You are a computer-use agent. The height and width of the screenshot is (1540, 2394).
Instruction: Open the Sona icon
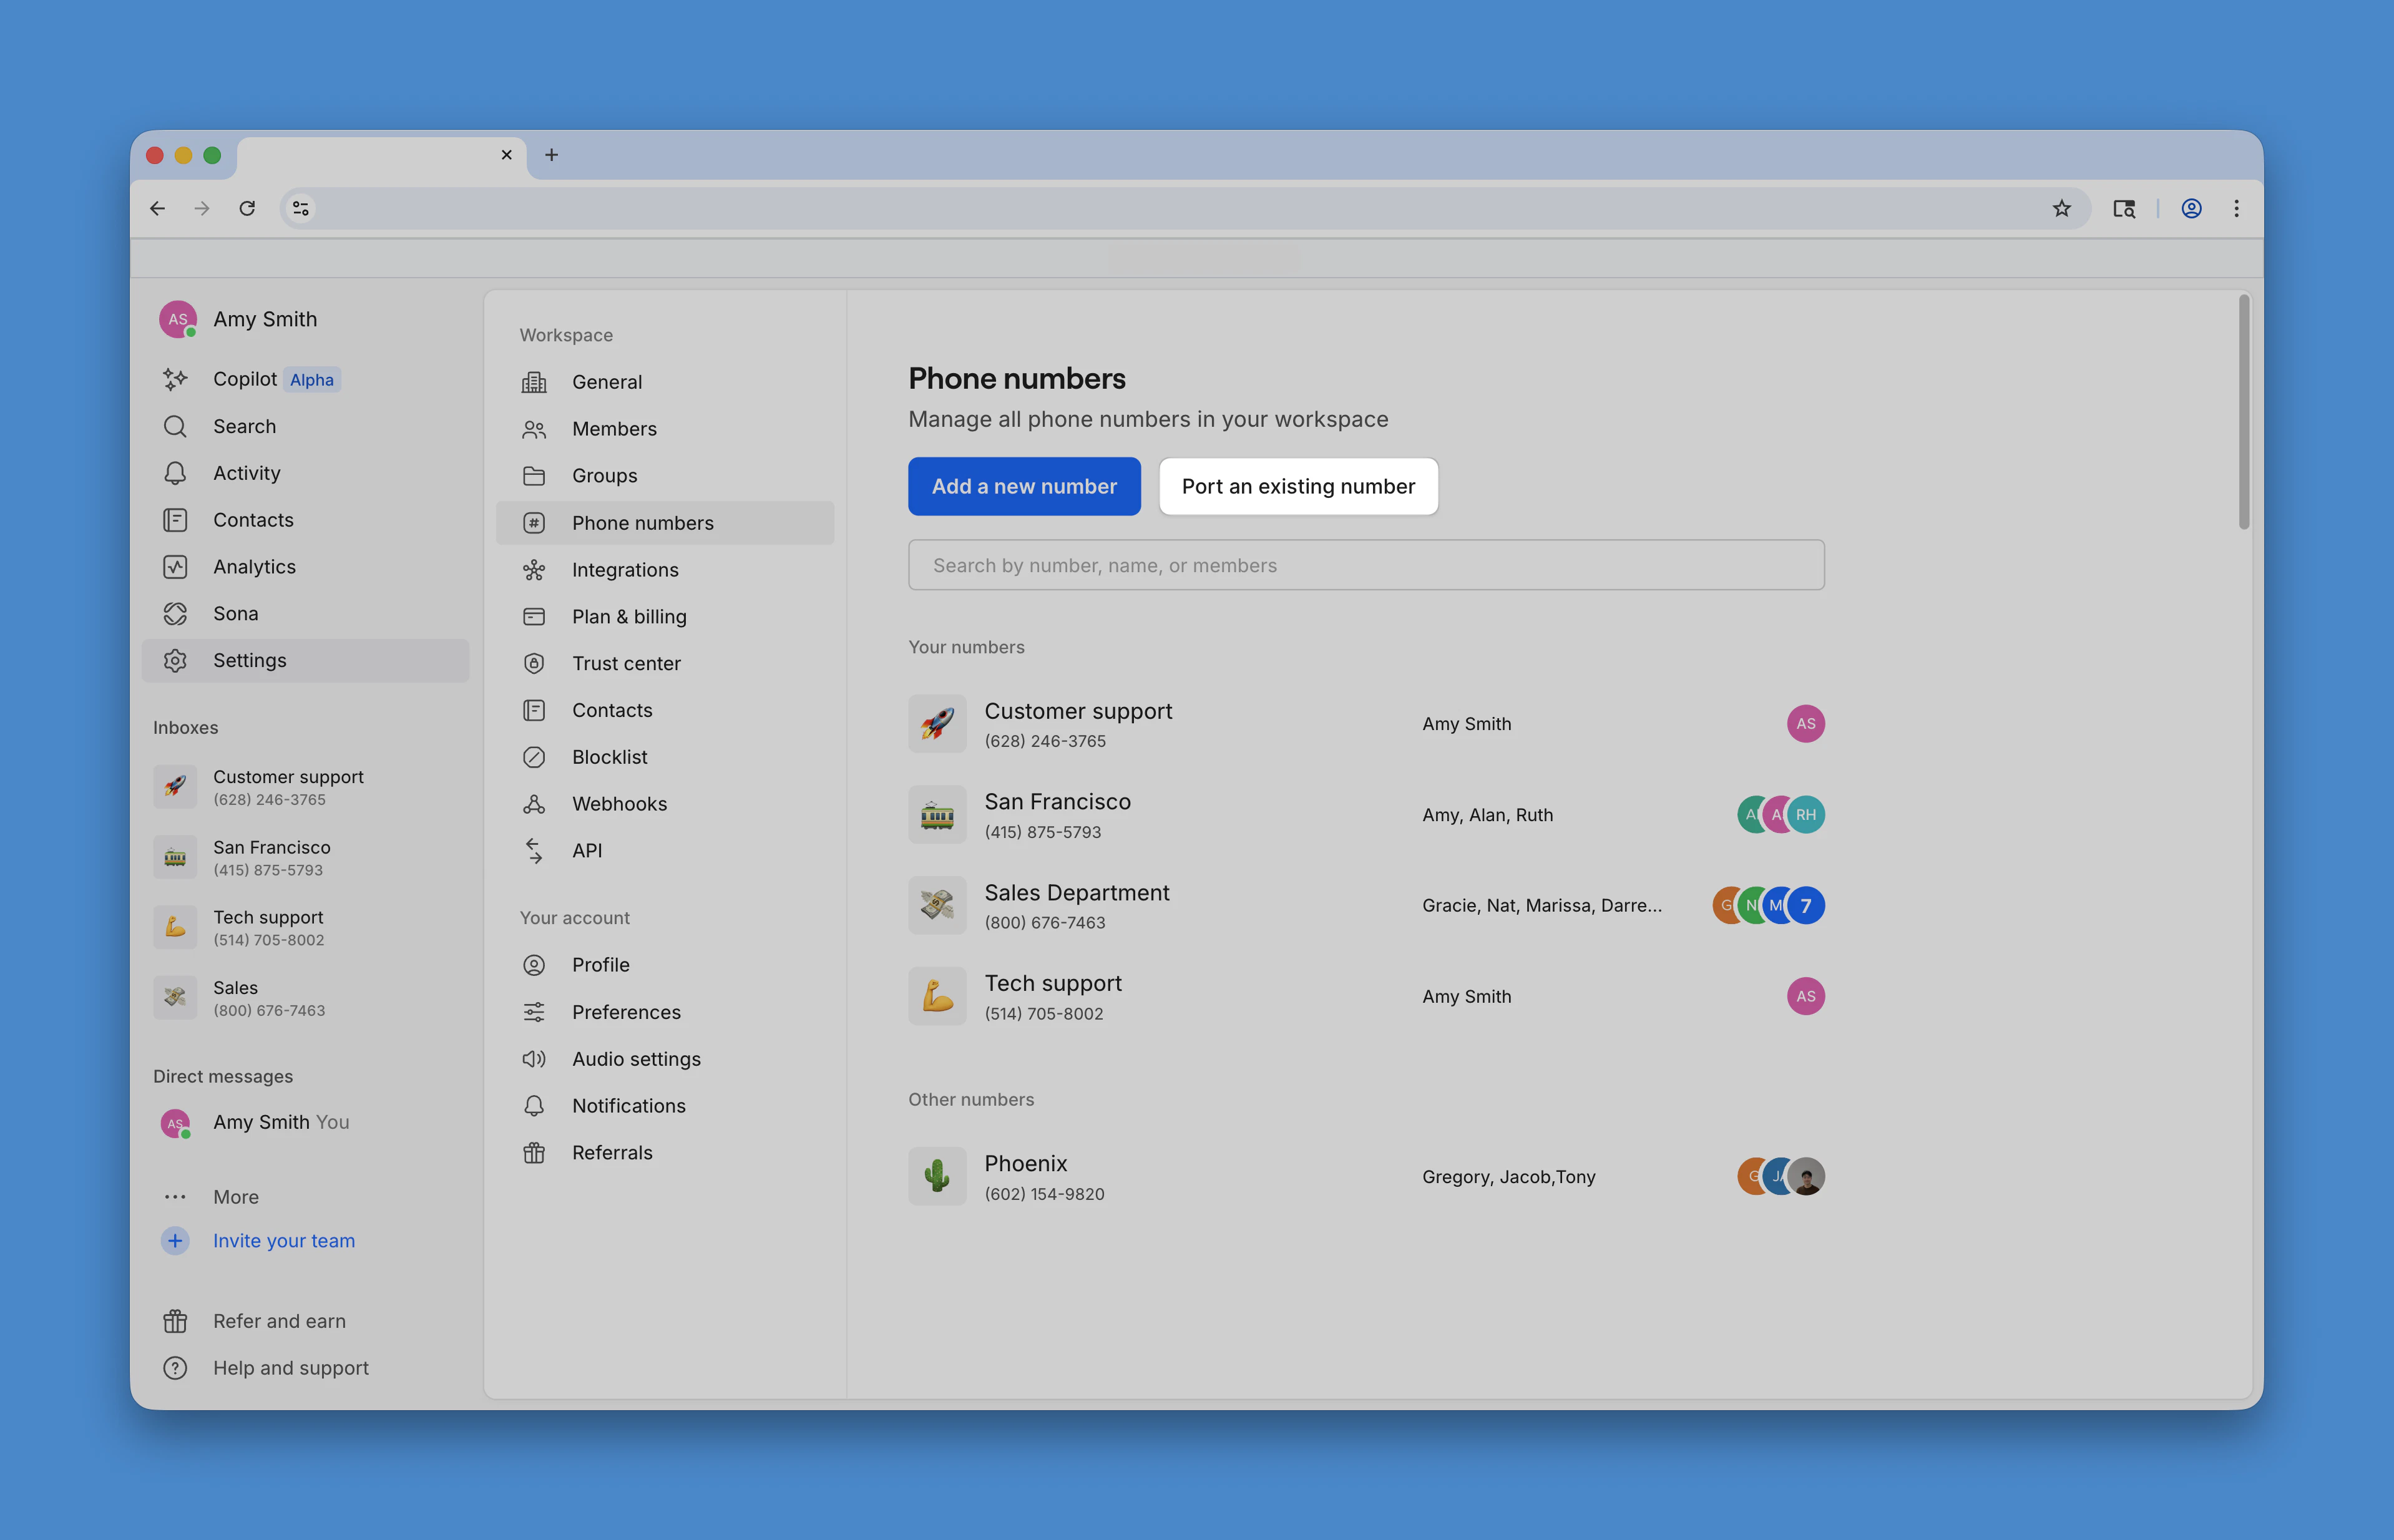[175, 614]
